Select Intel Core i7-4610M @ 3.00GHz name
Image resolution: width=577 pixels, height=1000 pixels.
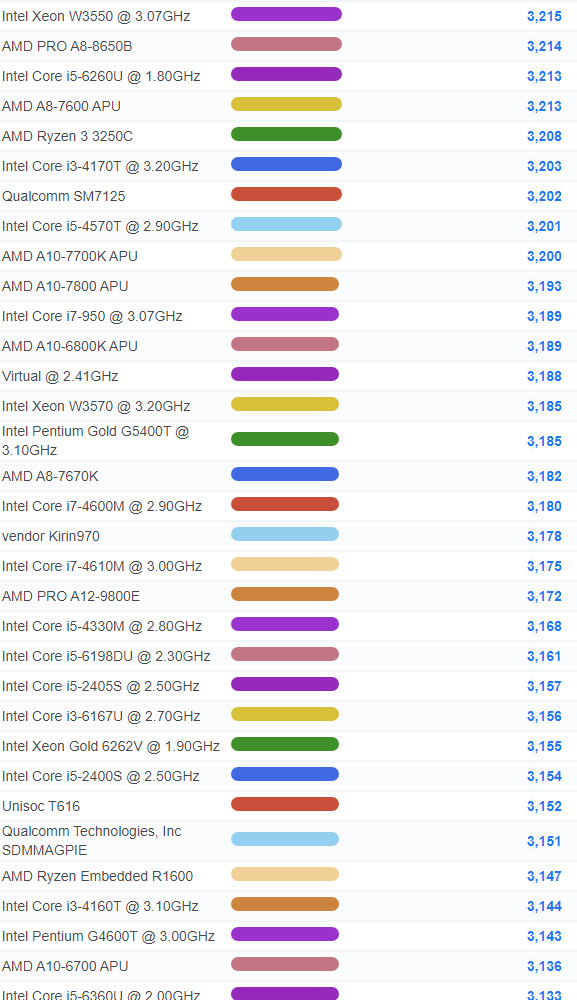pyautogui.click(x=102, y=566)
